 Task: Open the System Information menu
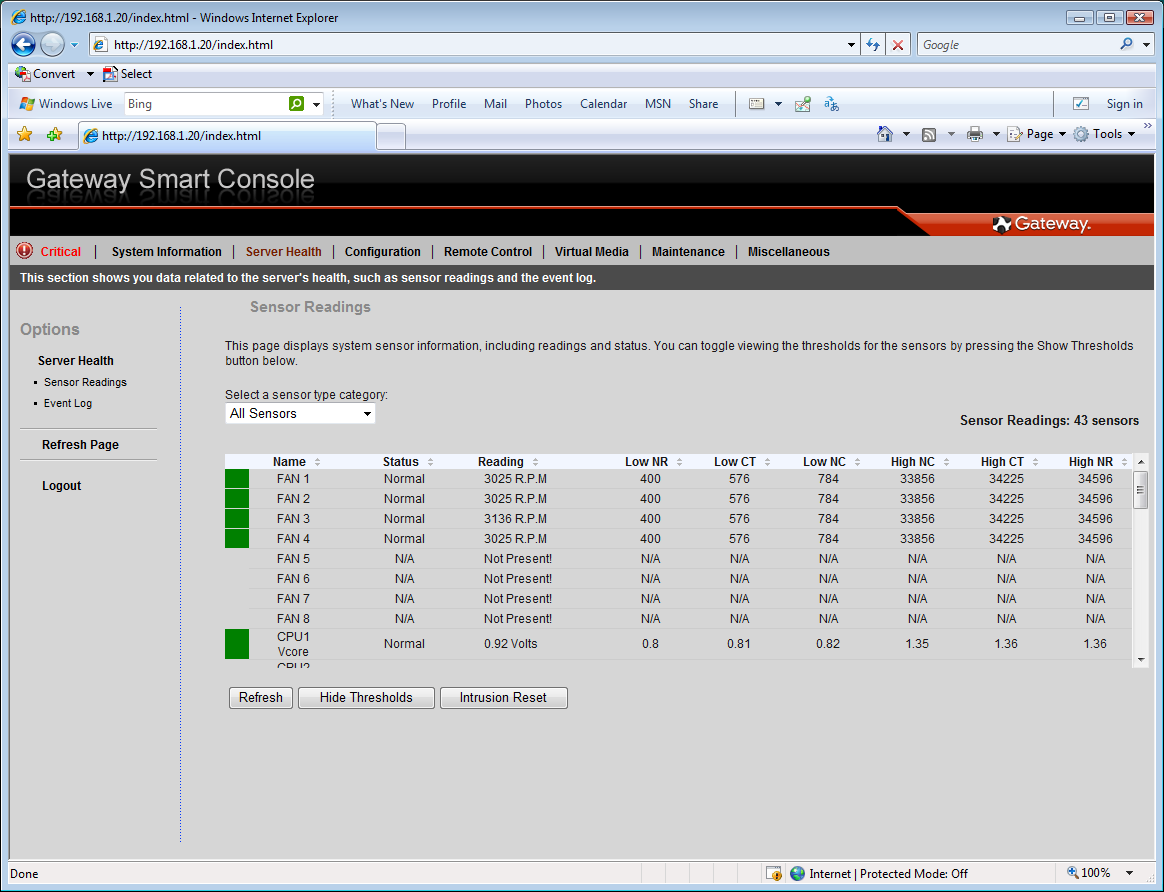click(166, 252)
